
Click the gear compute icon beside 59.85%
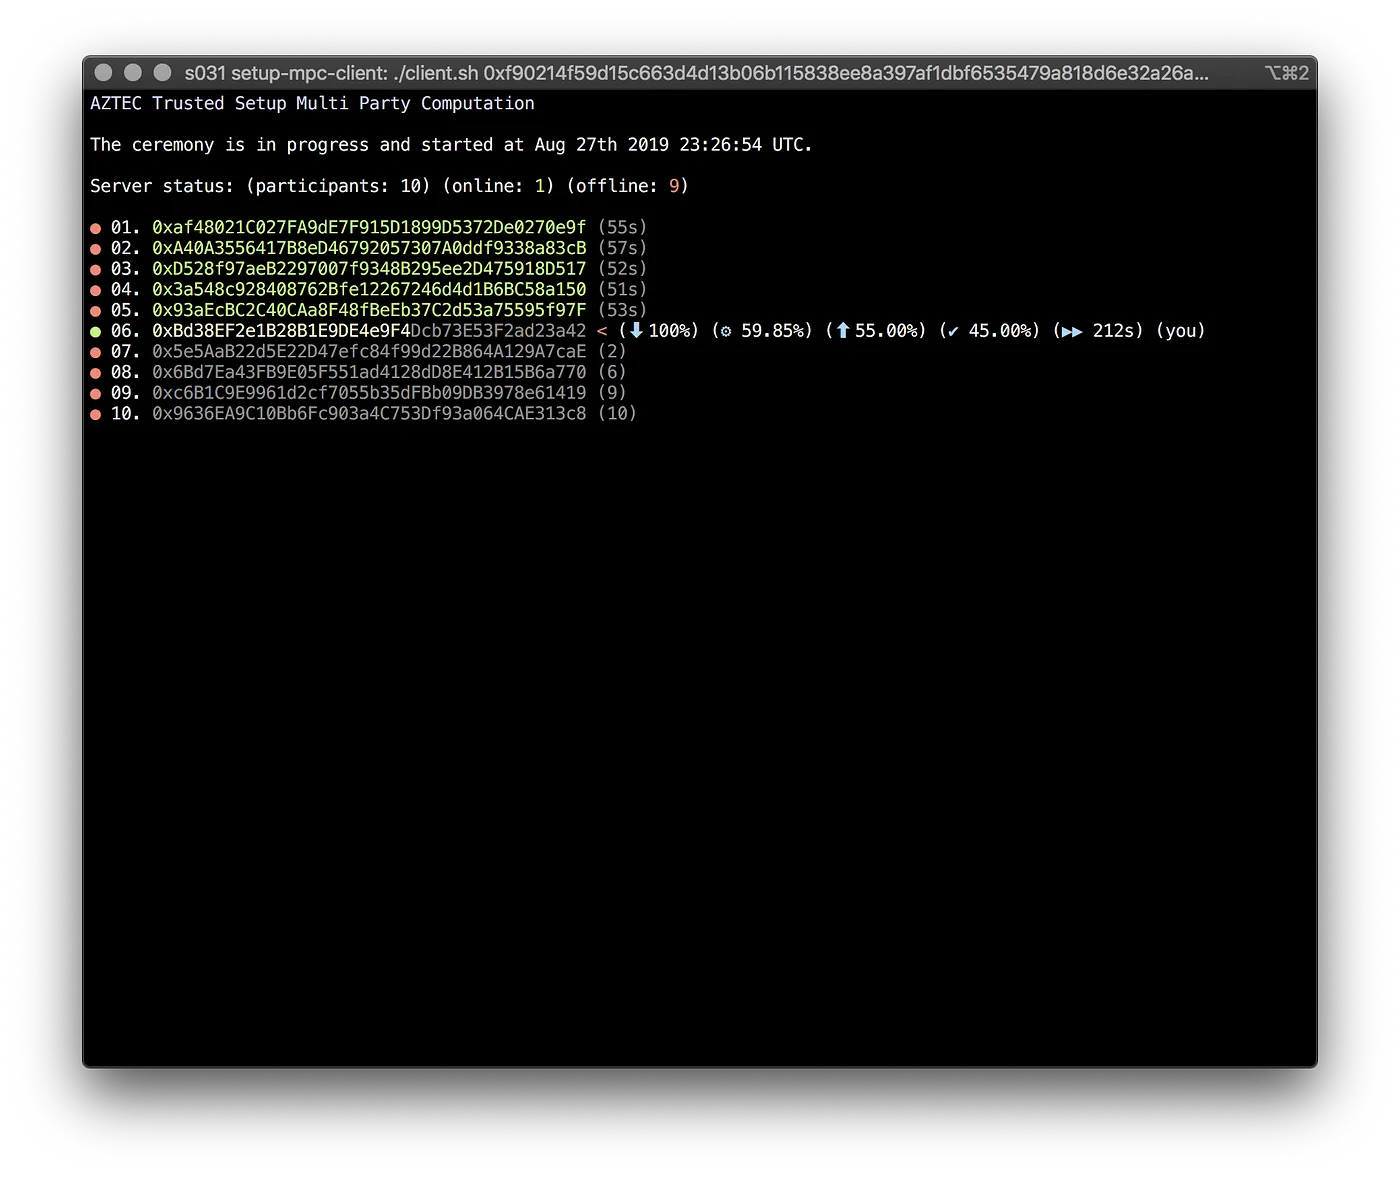[x=726, y=331]
